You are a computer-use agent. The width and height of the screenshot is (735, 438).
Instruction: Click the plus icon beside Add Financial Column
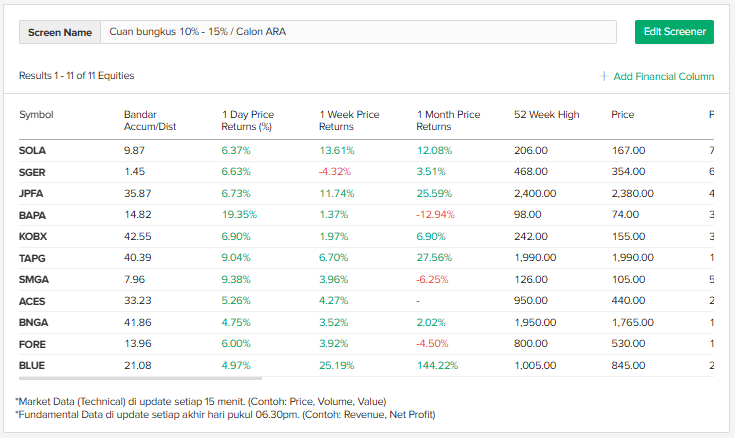(604, 76)
